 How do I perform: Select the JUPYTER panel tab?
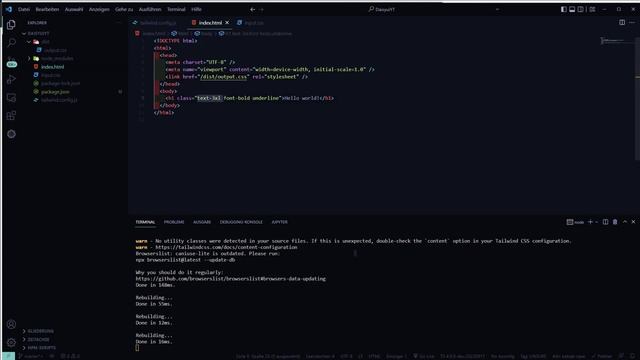pyautogui.click(x=280, y=222)
